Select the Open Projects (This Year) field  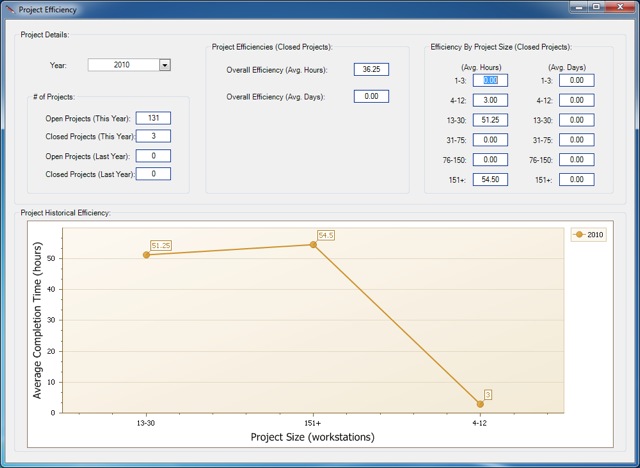coord(153,118)
